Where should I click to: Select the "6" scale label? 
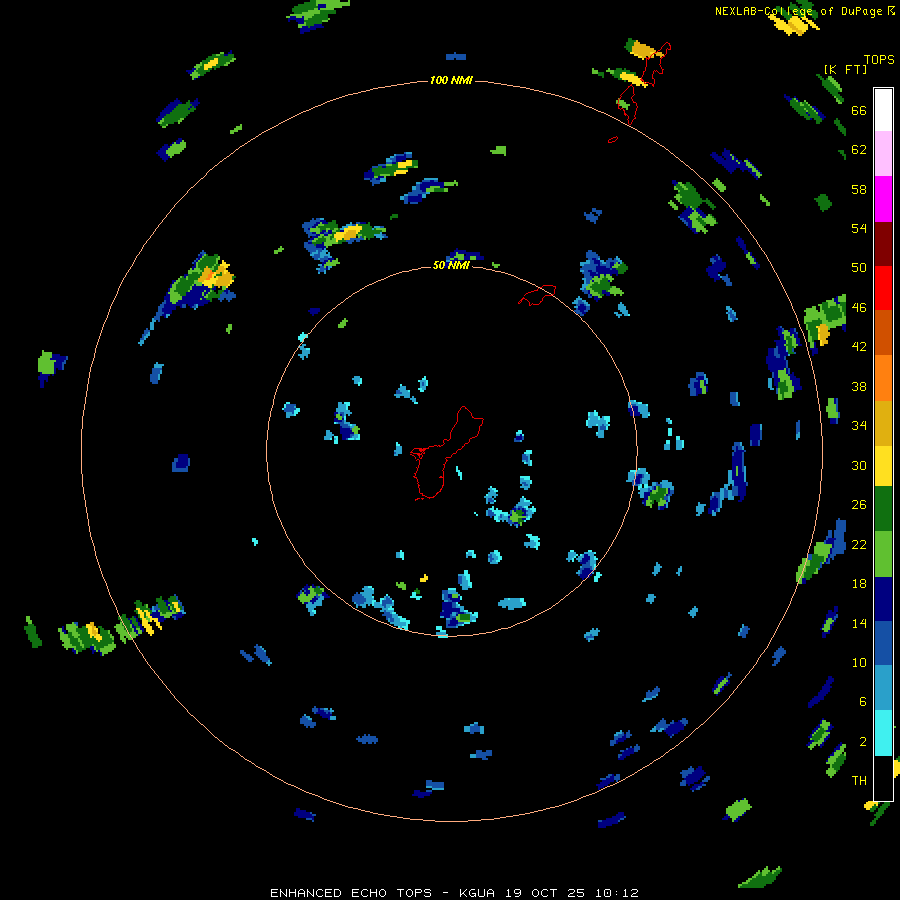pyautogui.click(x=862, y=701)
